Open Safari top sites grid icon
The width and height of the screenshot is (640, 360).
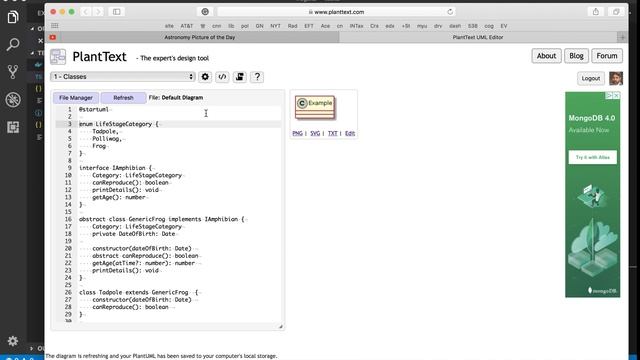click(x=55, y=26)
